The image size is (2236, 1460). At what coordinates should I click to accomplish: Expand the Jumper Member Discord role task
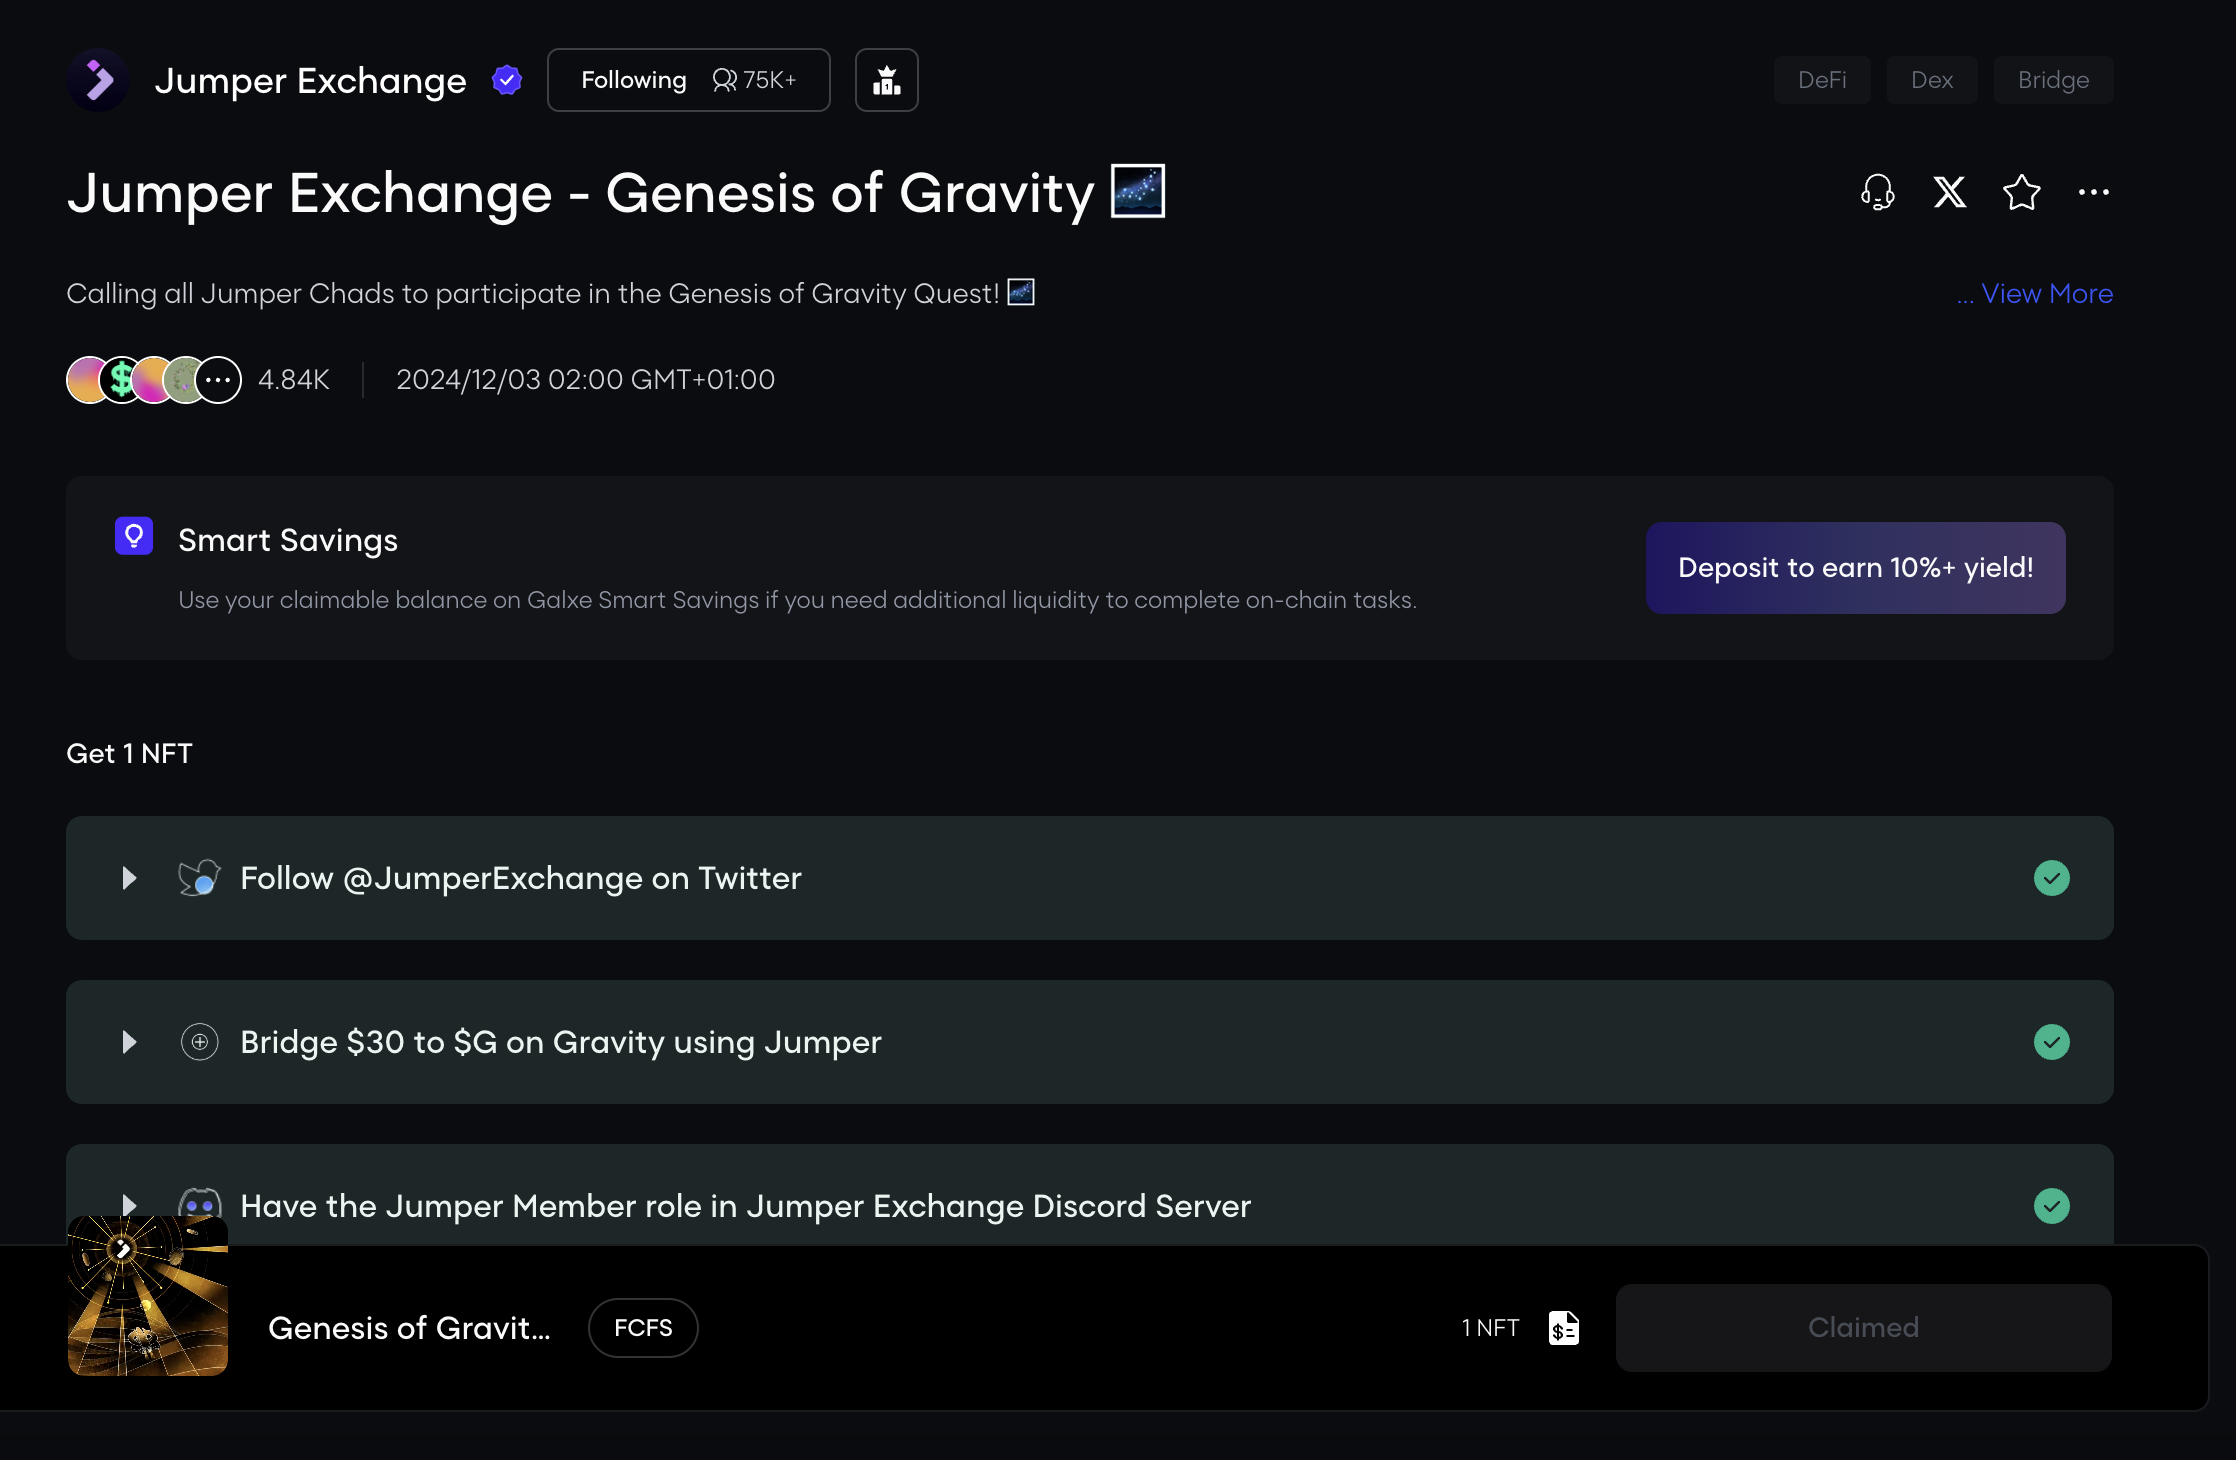129,1204
